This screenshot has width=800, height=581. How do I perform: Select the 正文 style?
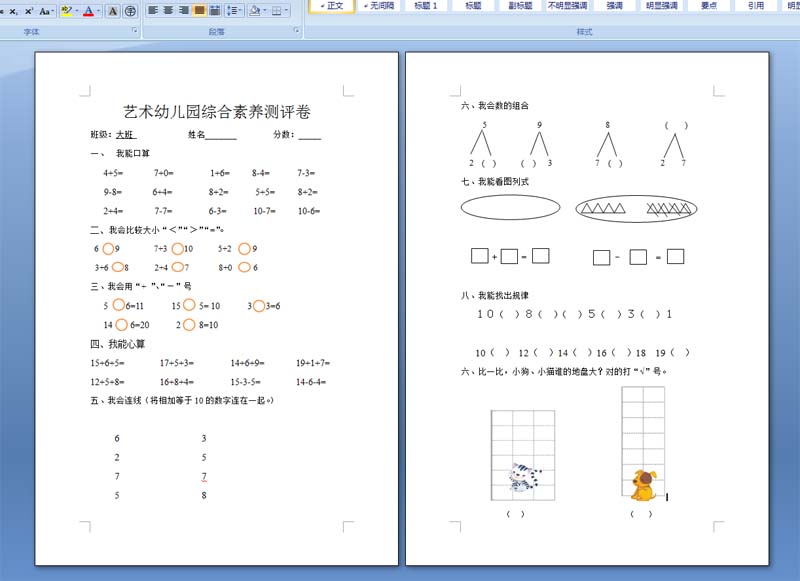(332, 6)
